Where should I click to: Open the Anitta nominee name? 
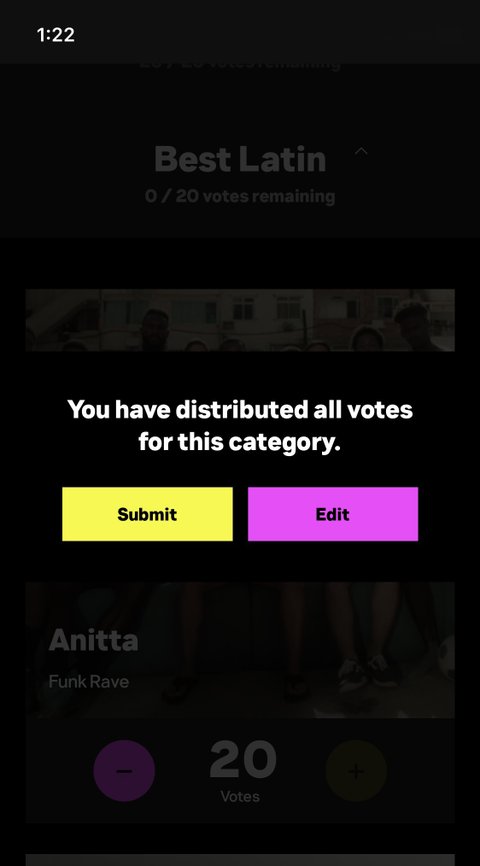coord(93,640)
